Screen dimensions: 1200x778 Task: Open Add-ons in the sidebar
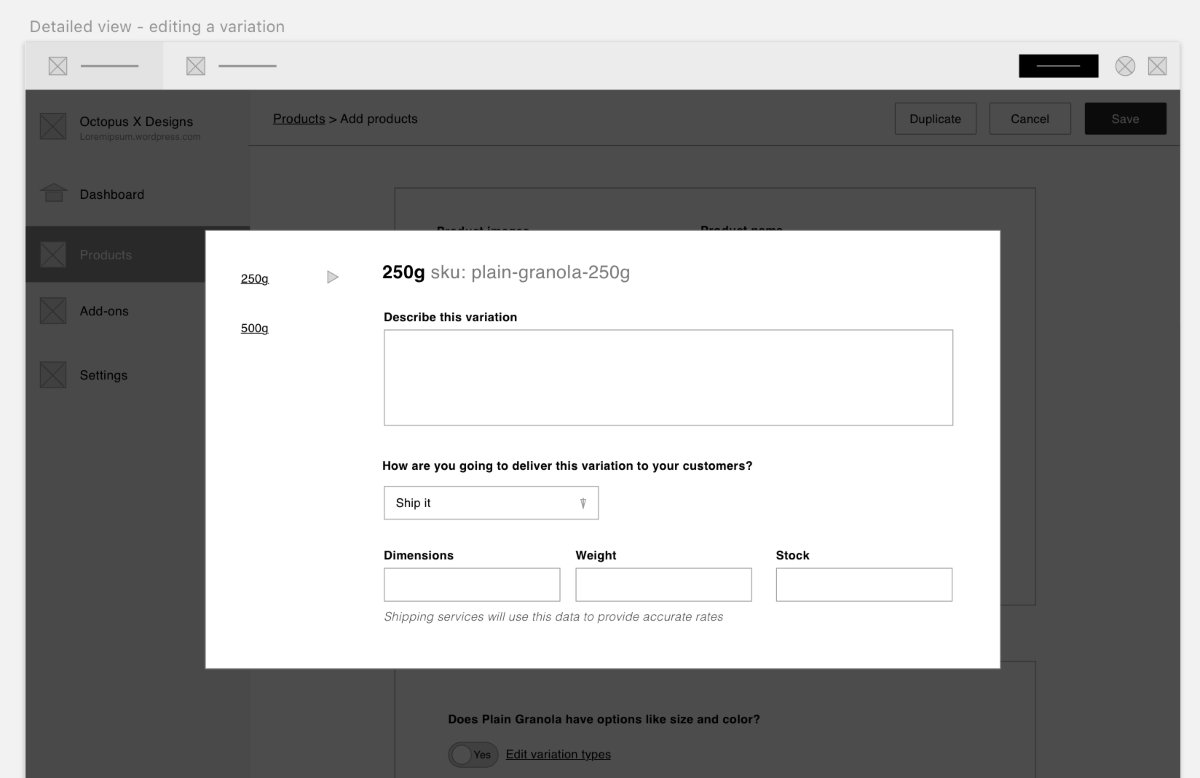(x=104, y=311)
